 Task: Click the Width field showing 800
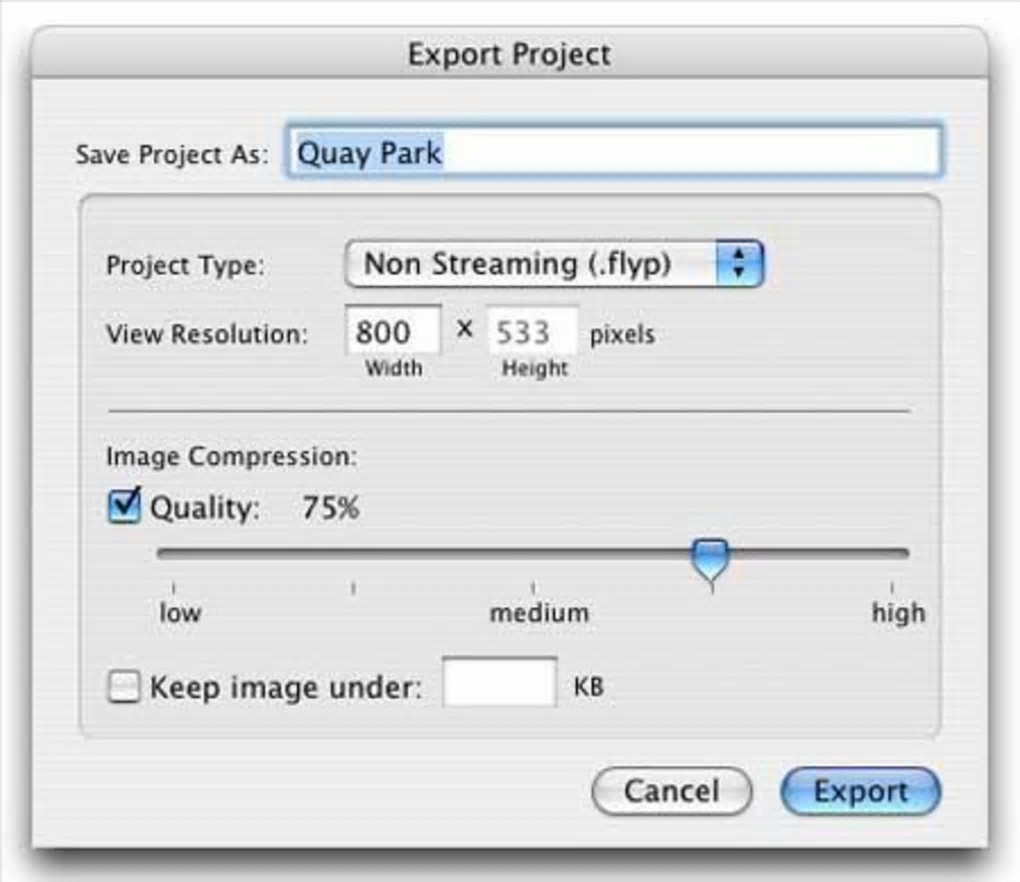[393, 332]
